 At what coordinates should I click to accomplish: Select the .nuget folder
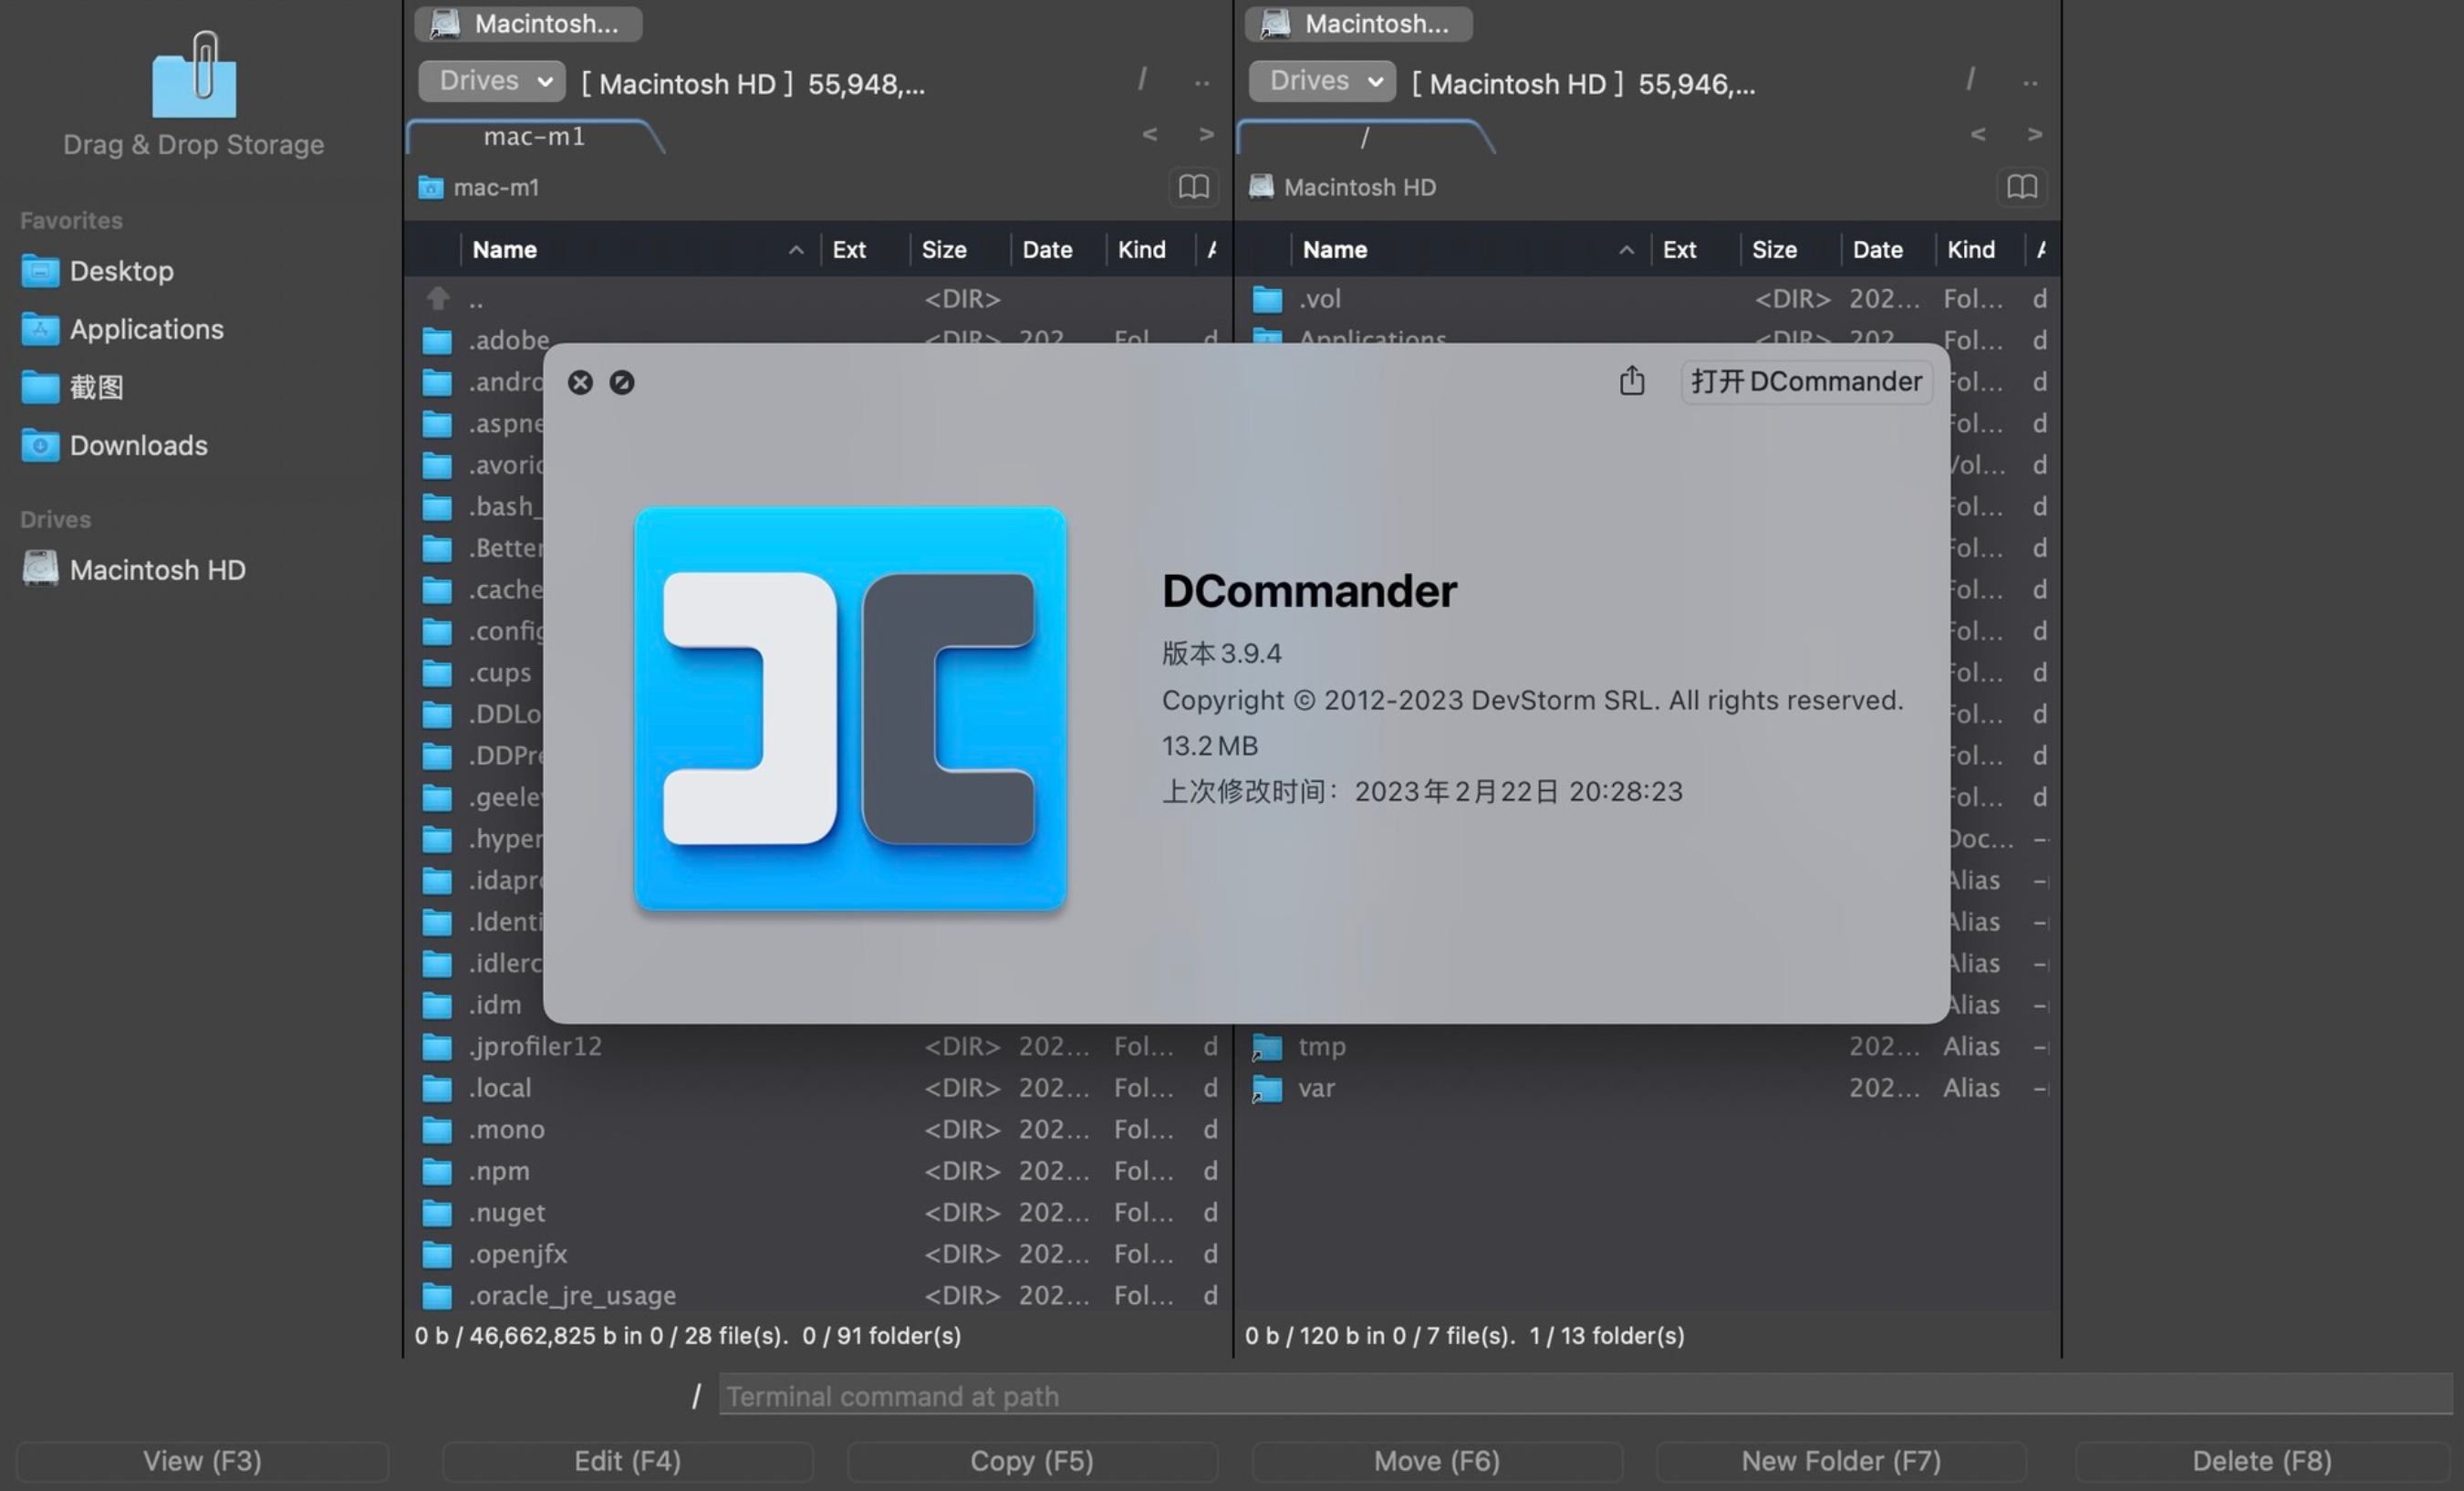coord(818,1213)
